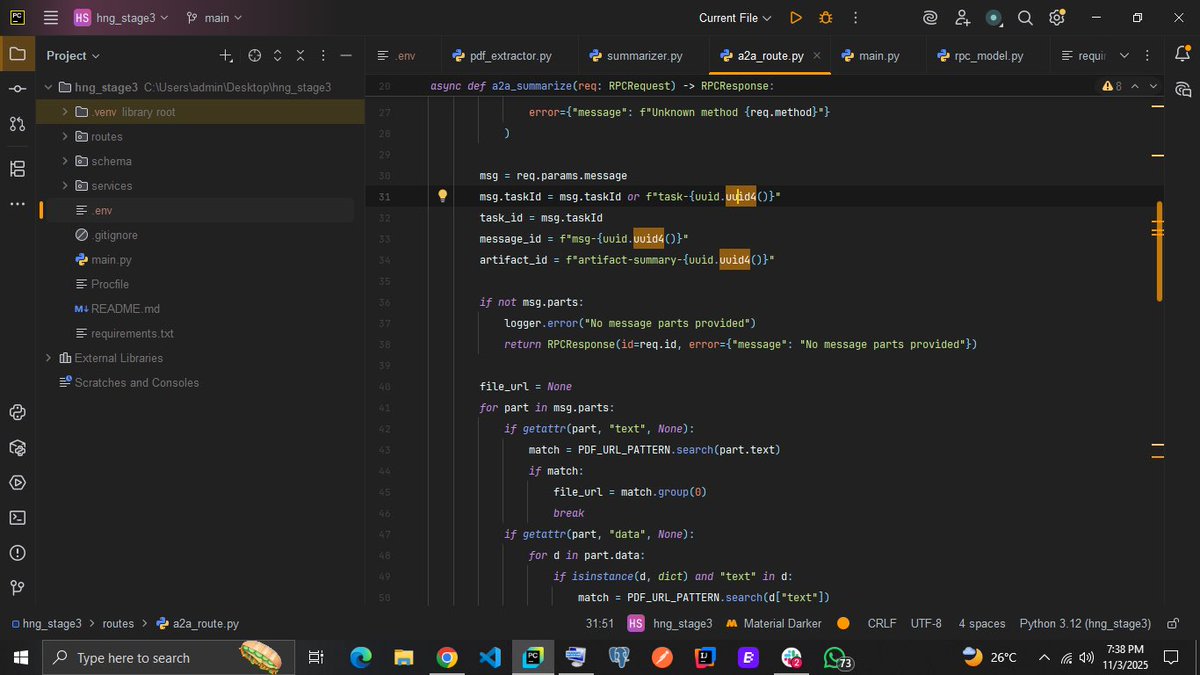Show hidden editor tabs chevron

point(1124,56)
